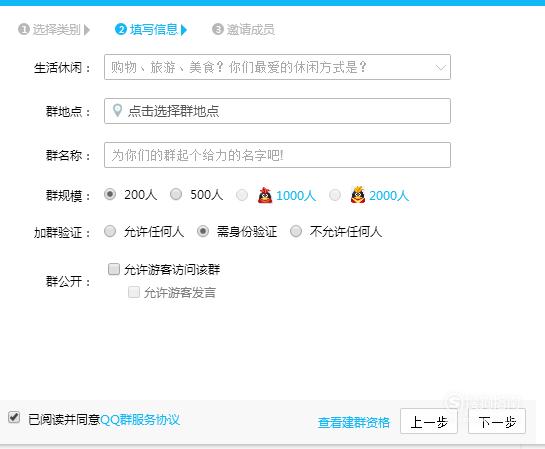Select the 1000人 group size radio button
The height and width of the screenshot is (449, 545).
click(242, 195)
